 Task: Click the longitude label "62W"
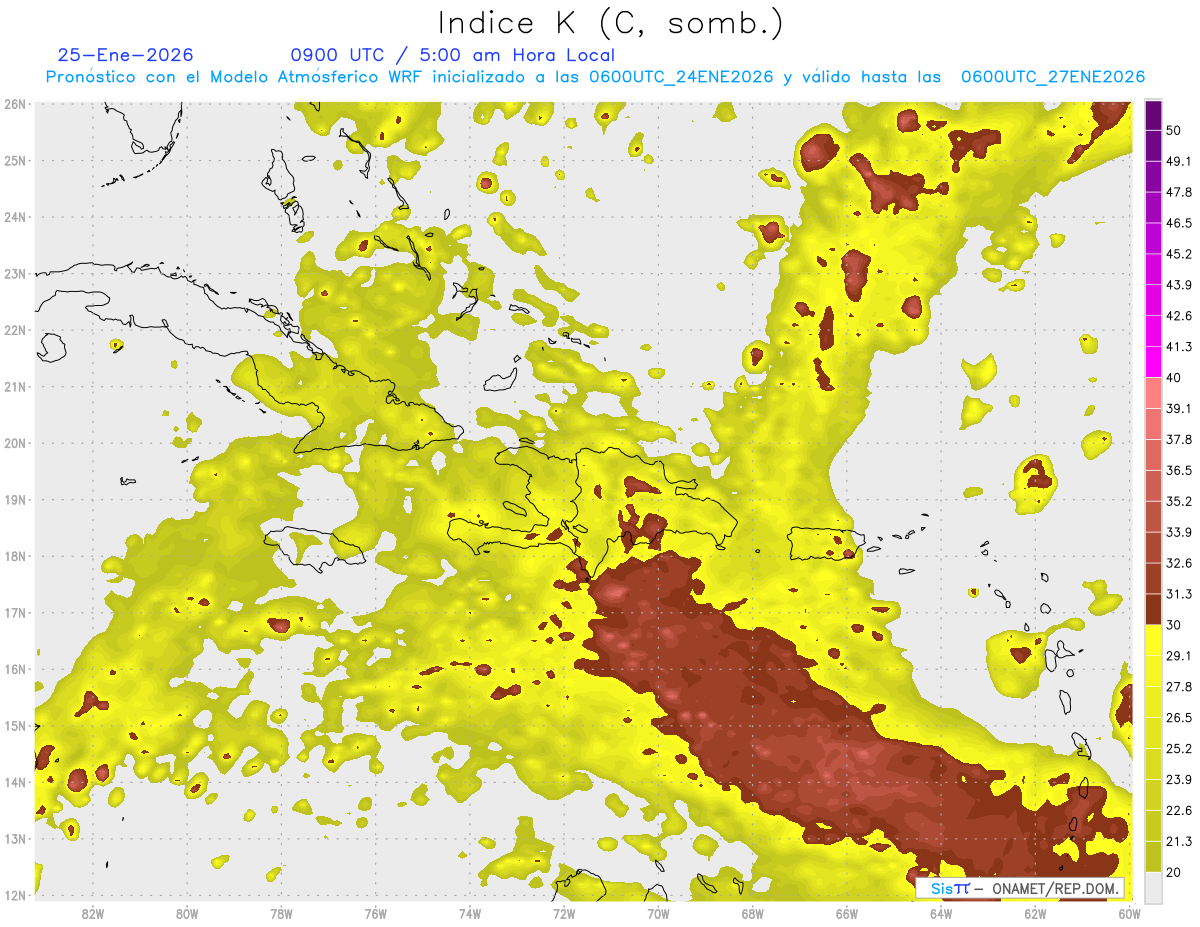click(1035, 913)
